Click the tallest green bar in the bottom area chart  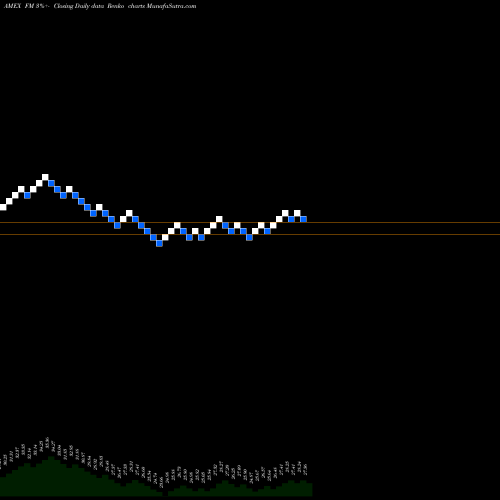[x=51, y=476]
